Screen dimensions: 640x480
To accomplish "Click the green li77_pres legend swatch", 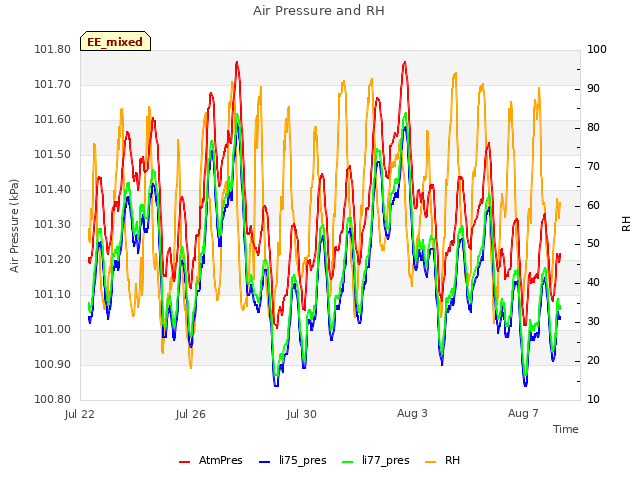I will pos(347,462).
